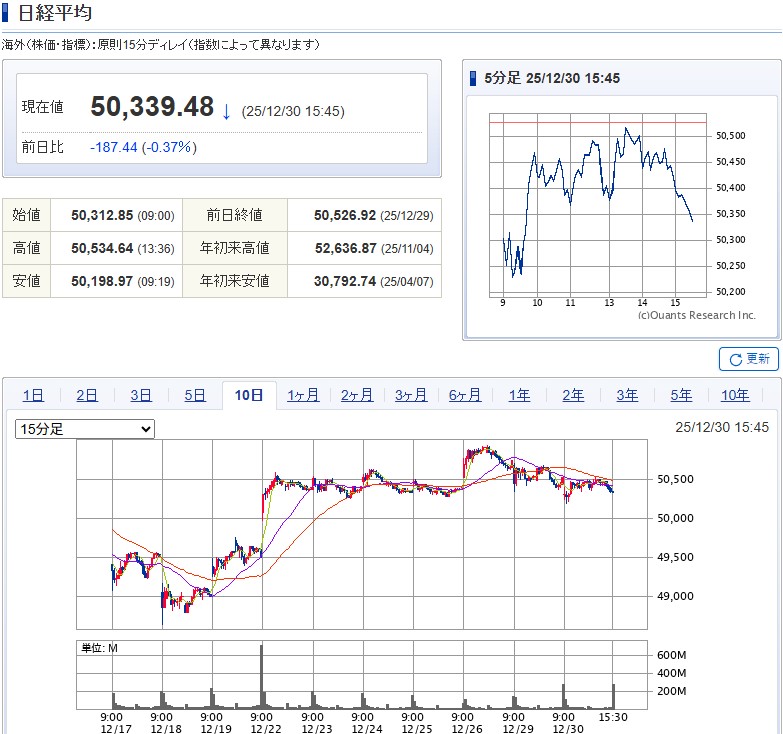The height and width of the screenshot is (734, 783).
Task: Select the 3日 period tab
Action: click(x=141, y=395)
